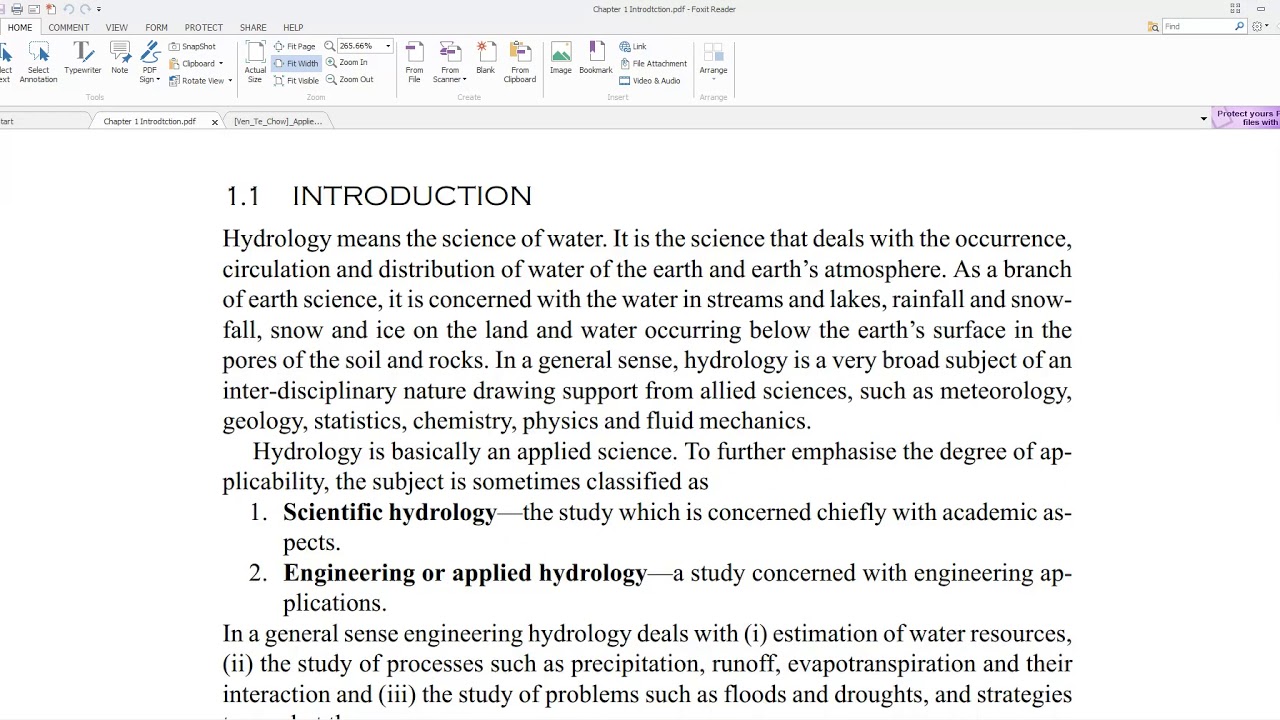The height and width of the screenshot is (720, 1280).
Task: Click the Print icon in the quick access toolbar
Action: pos(17,9)
